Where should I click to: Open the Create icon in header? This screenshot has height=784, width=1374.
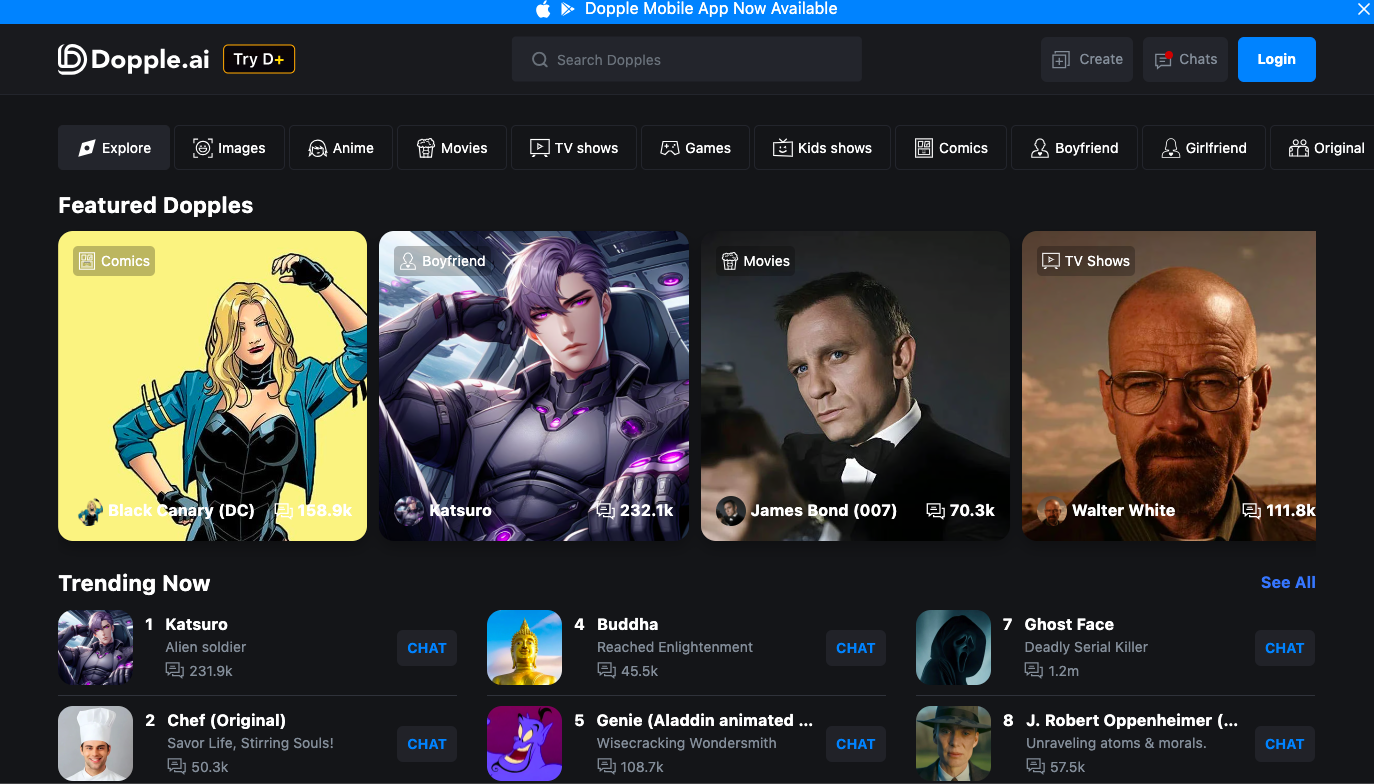tap(1061, 59)
